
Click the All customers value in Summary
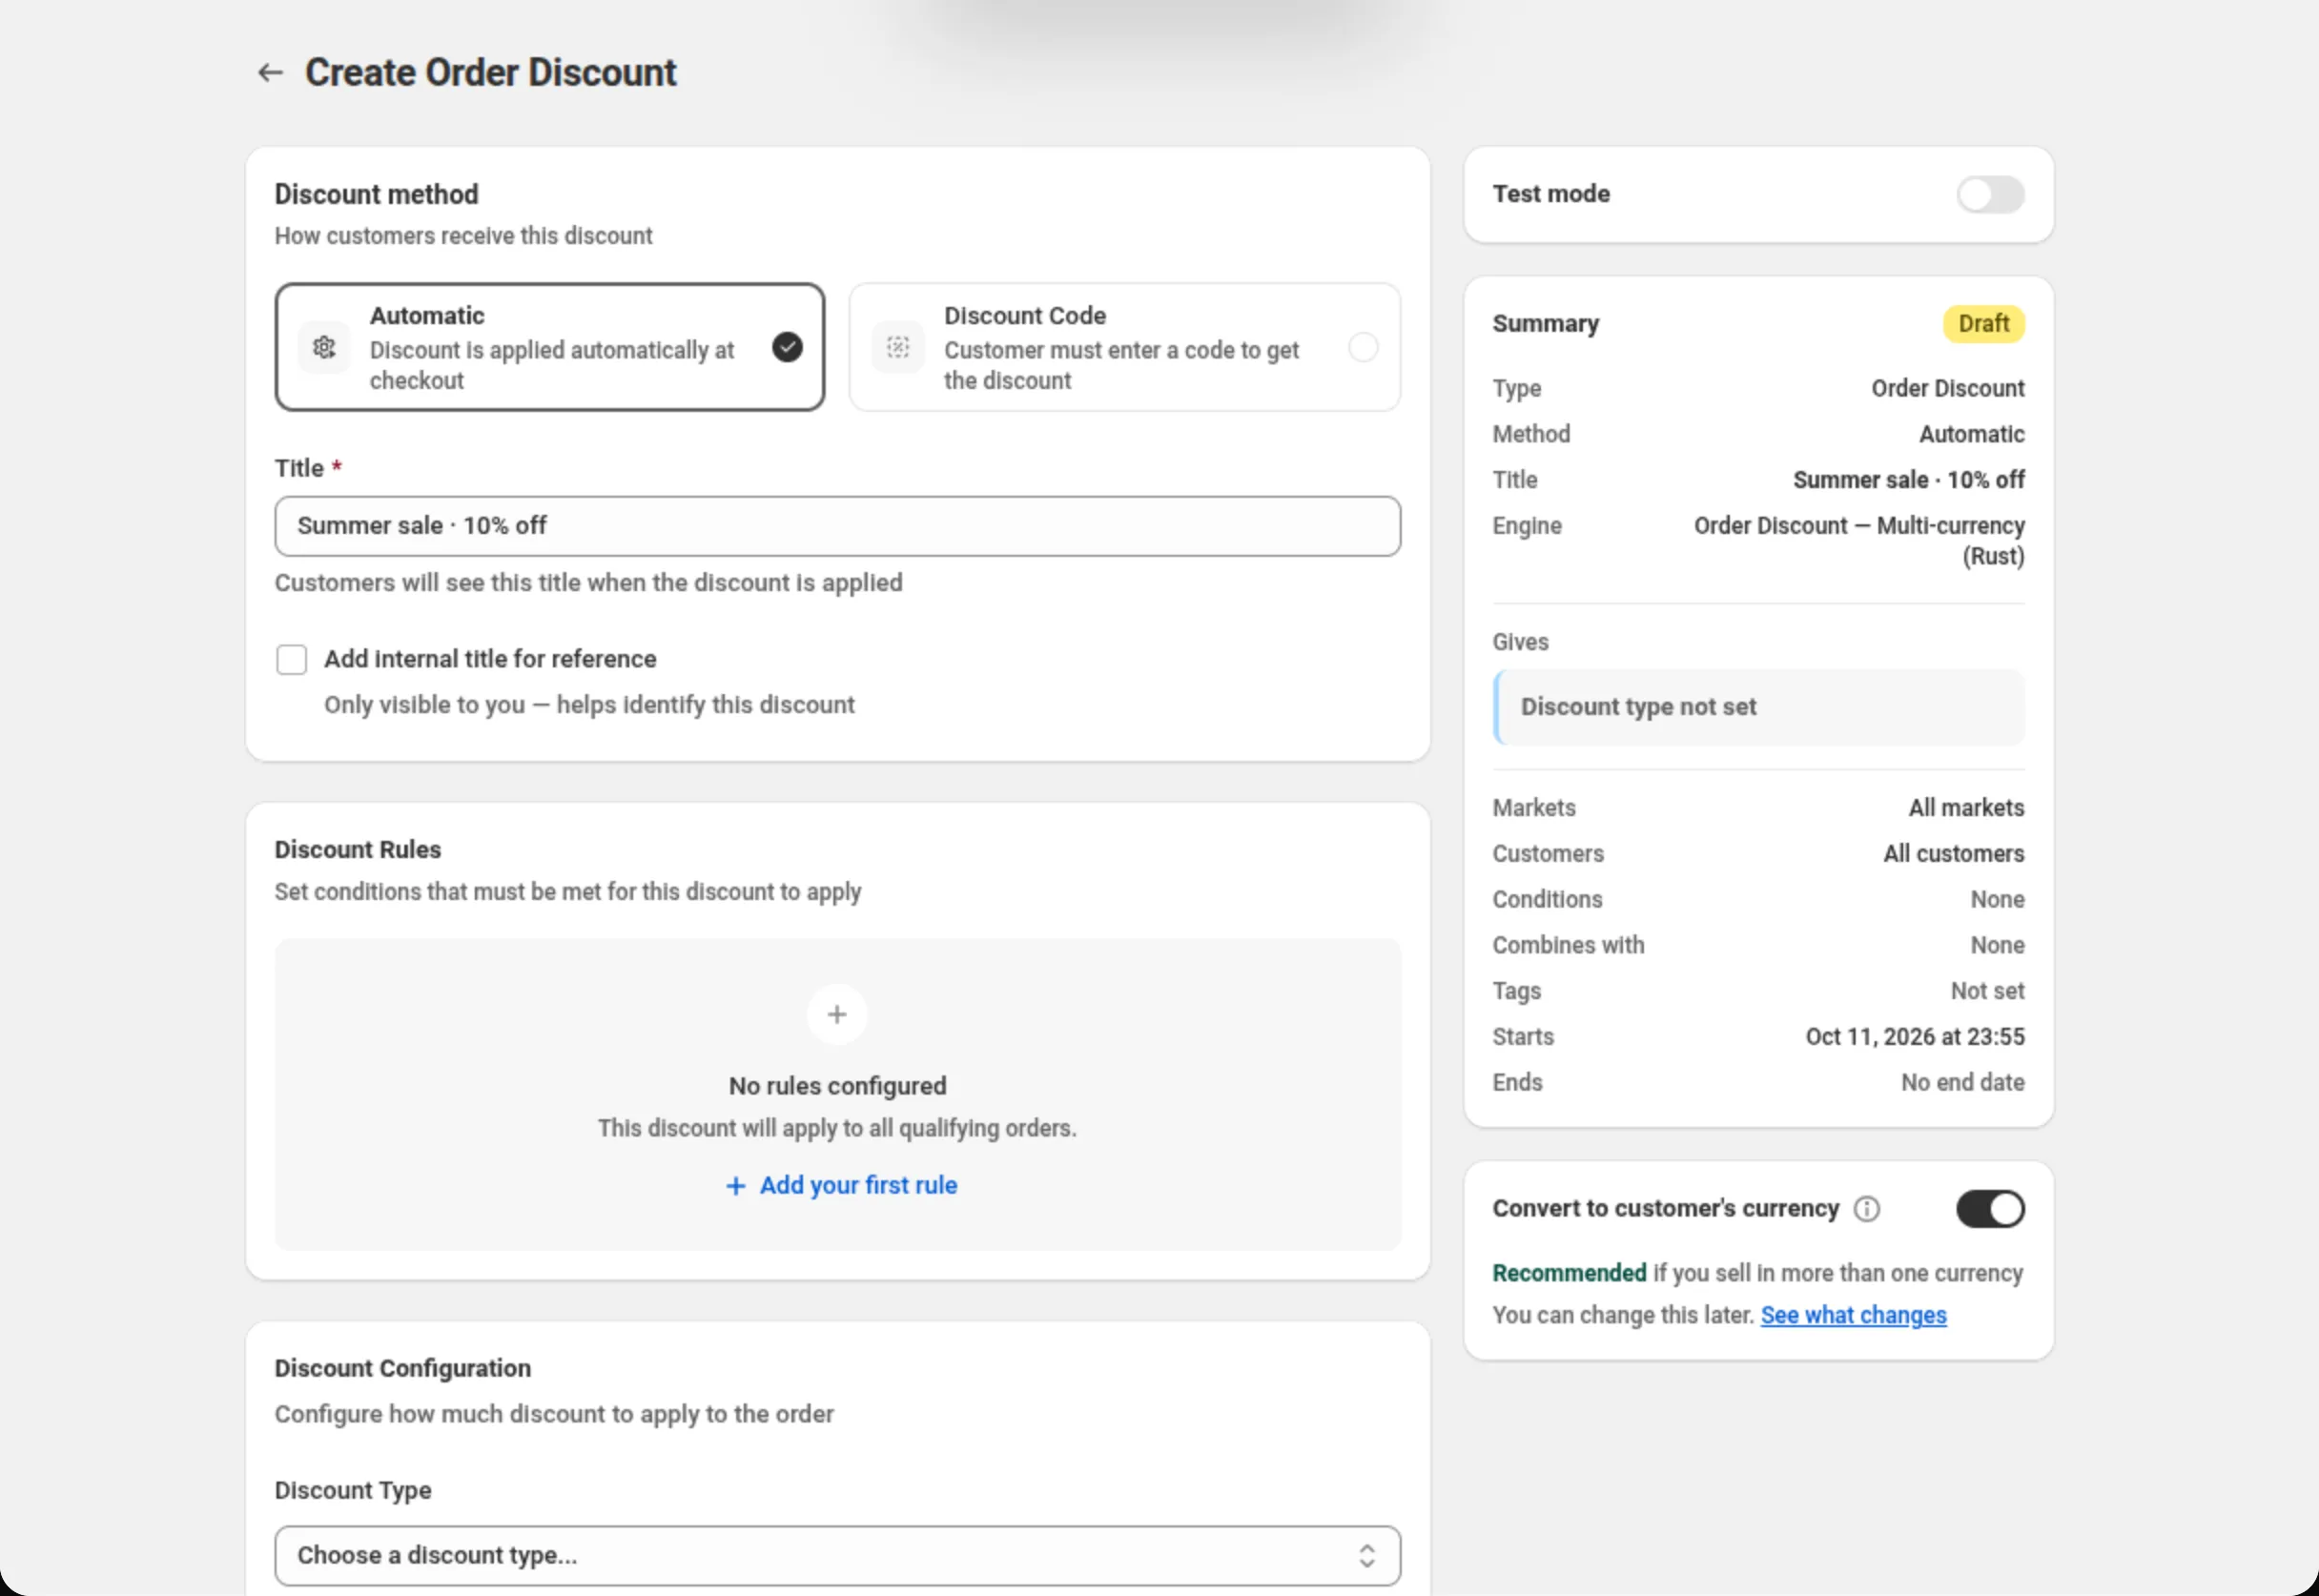[1953, 854]
